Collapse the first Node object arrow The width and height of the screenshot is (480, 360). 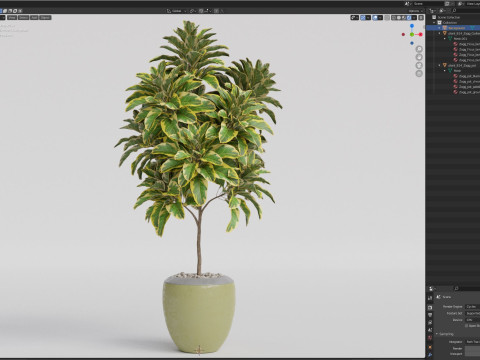tap(445, 39)
